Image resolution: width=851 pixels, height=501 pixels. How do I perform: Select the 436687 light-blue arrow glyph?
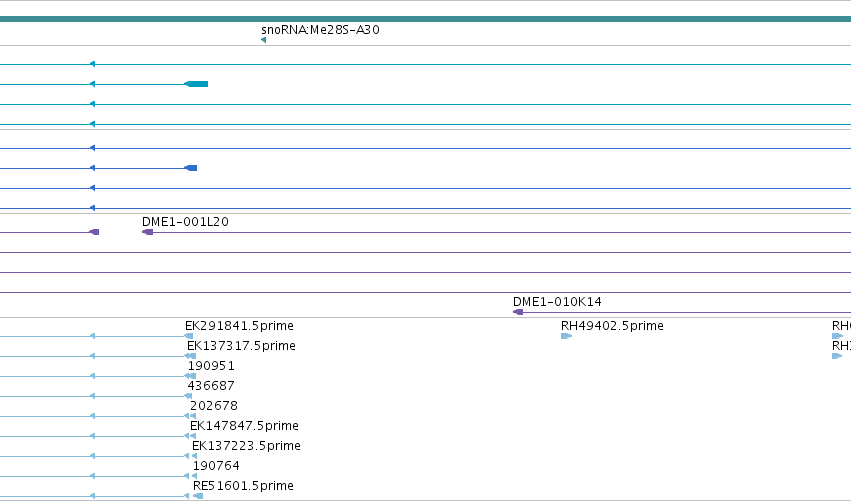coord(188,396)
